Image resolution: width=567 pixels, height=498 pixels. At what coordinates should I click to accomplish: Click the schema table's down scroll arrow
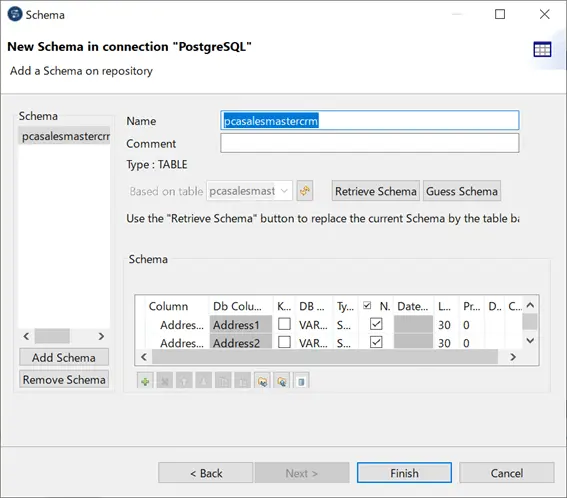click(x=530, y=341)
